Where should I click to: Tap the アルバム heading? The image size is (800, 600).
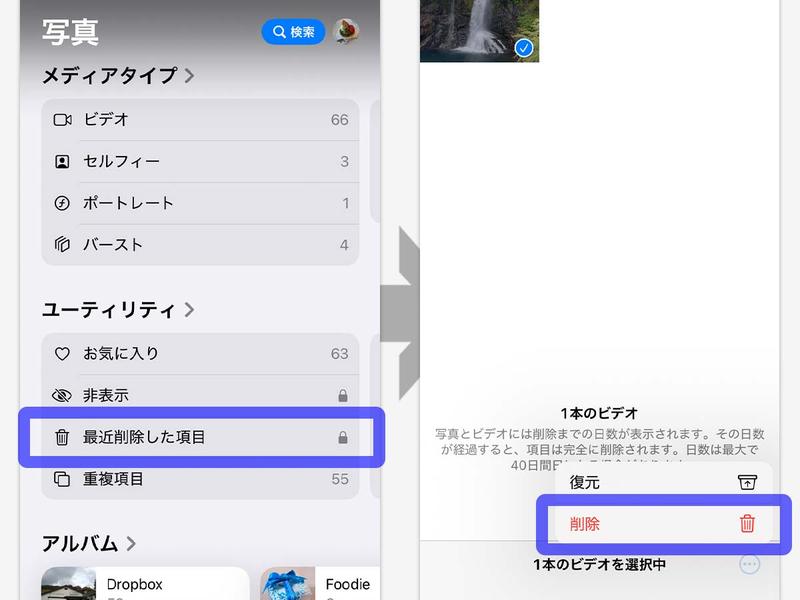click(80, 544)
